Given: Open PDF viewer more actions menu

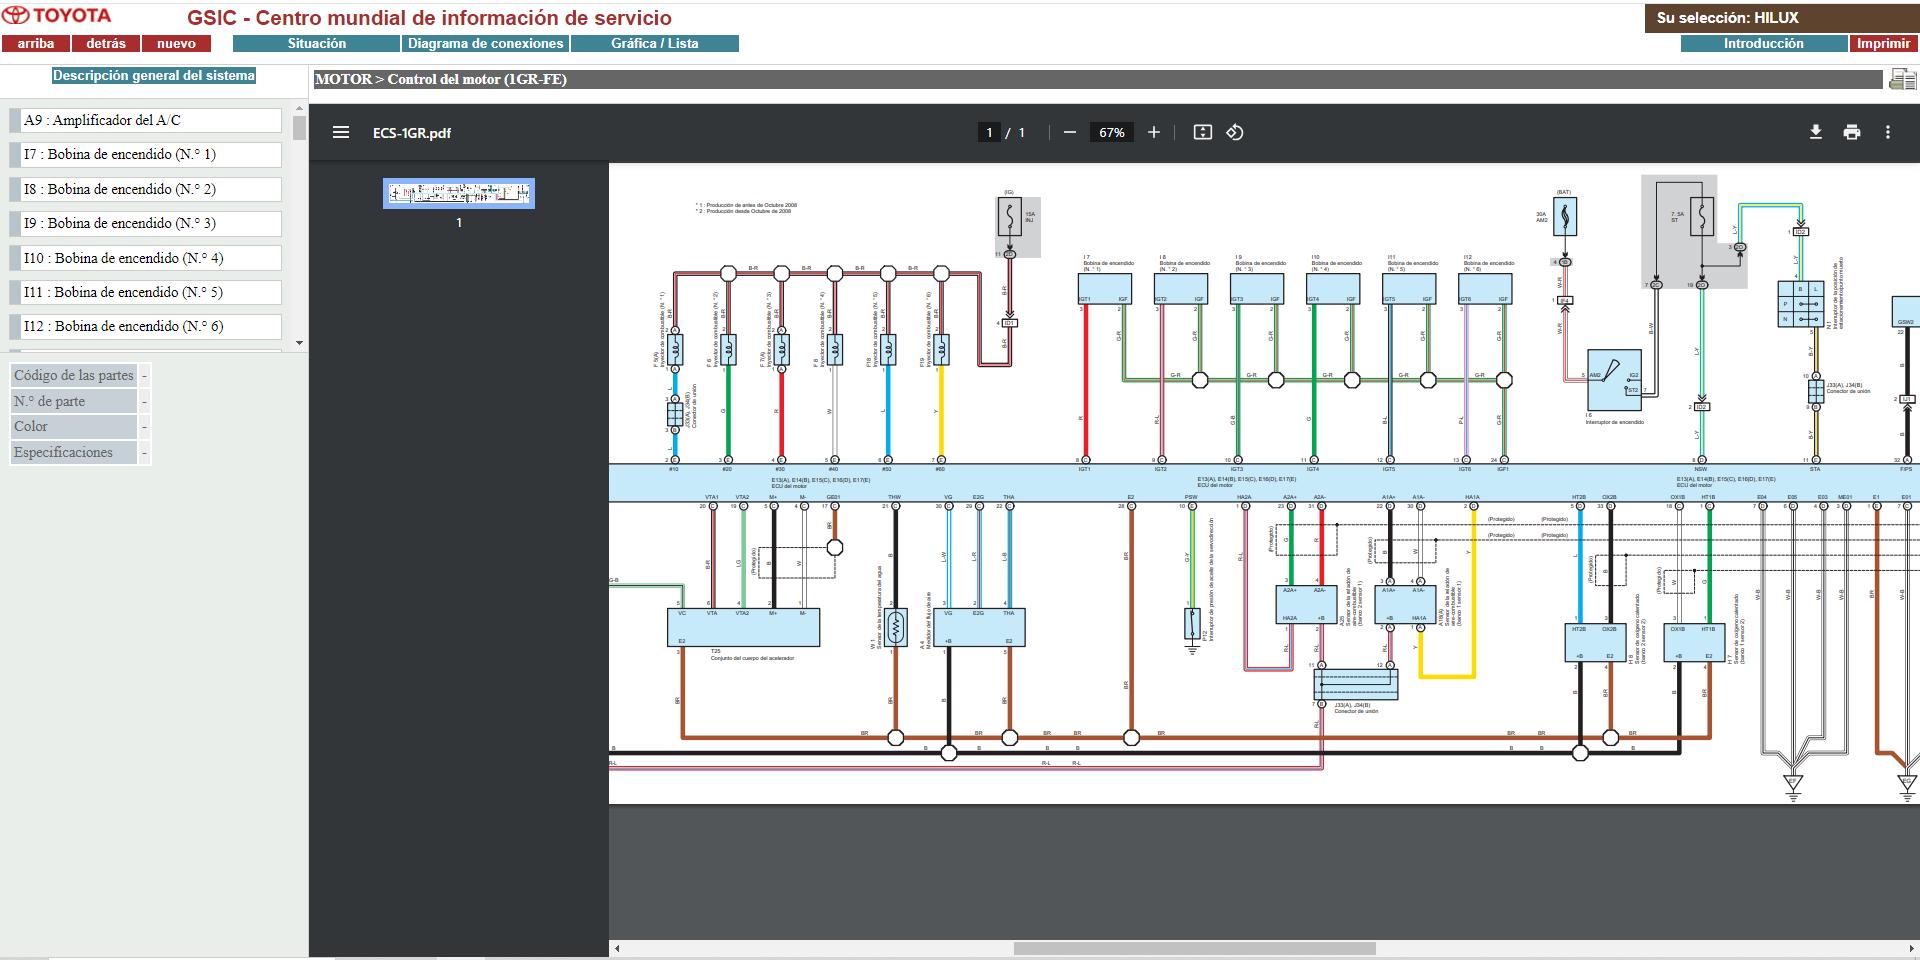Looking at the screenshot, I should [x=1888, y=132].
